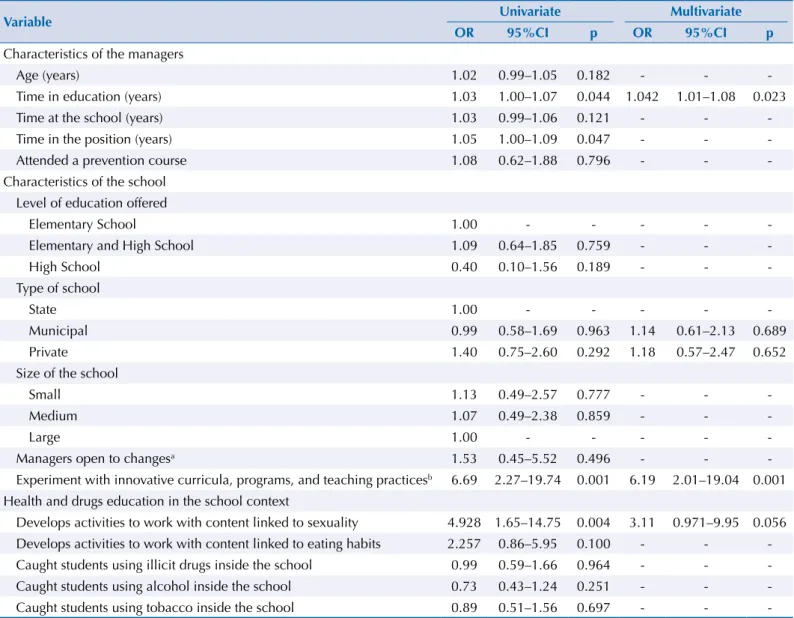This screenshot has height=618, width=794.
Task: Click the univariate CI value 2.27–19.74
Action: pyautogui.click(x=528, y=480)
